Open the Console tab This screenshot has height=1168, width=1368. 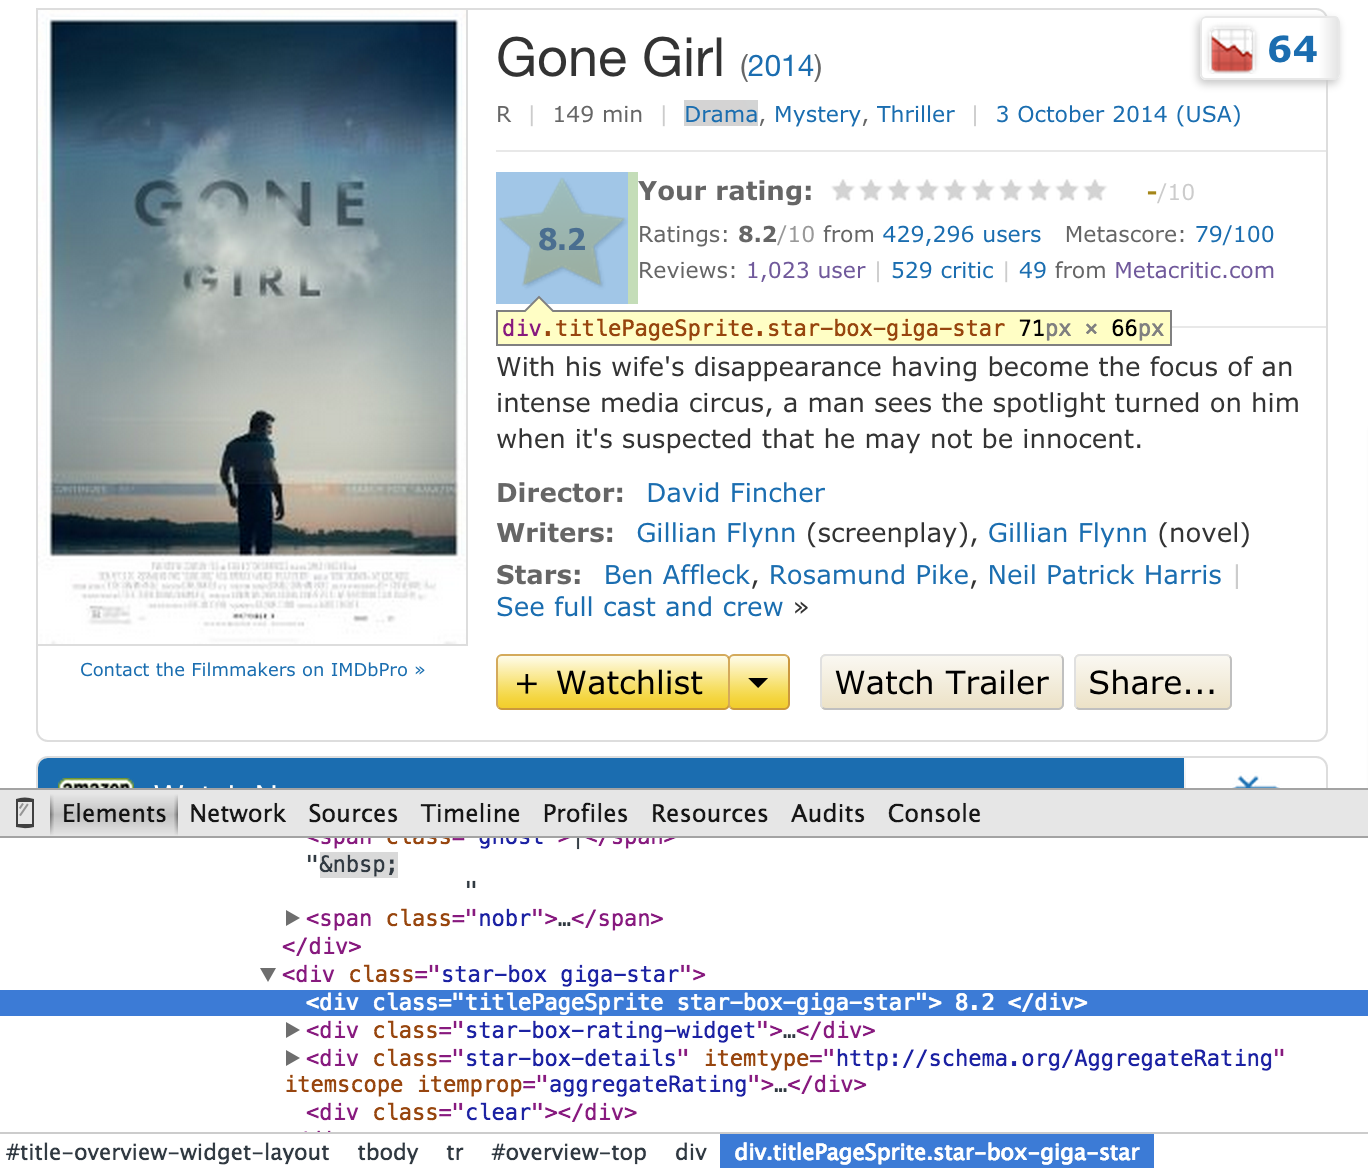[934, 813]
